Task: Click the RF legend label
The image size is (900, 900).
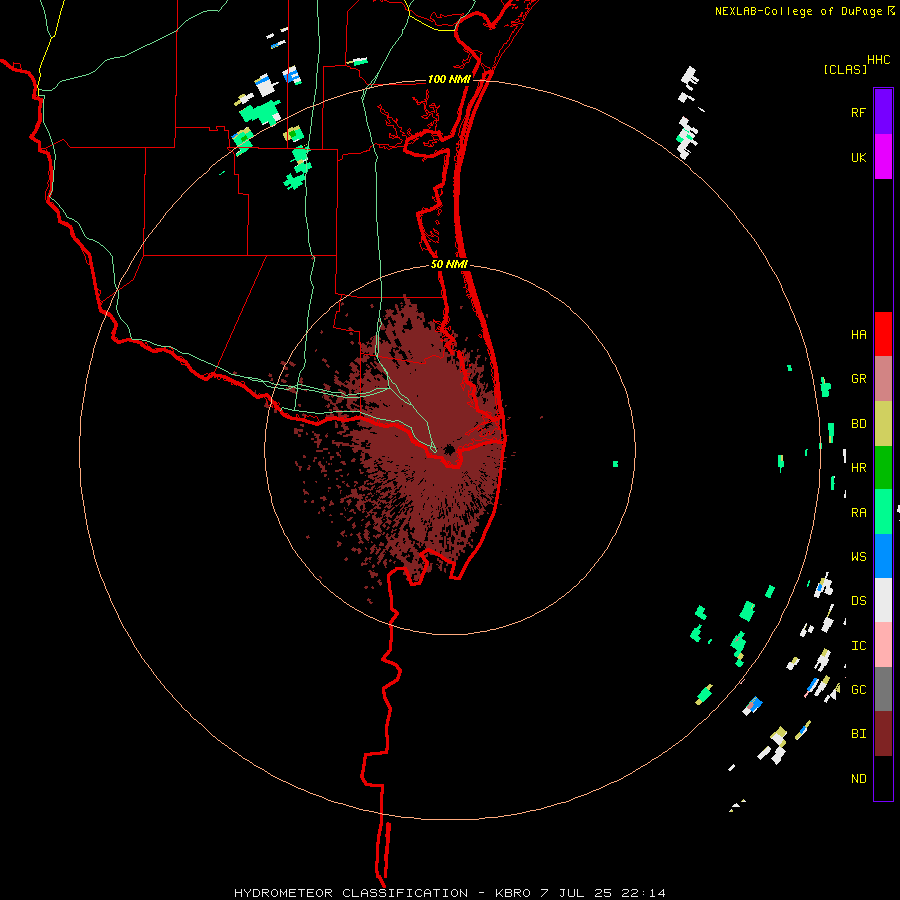Action: pyautogui.click(x=858, y=112)
